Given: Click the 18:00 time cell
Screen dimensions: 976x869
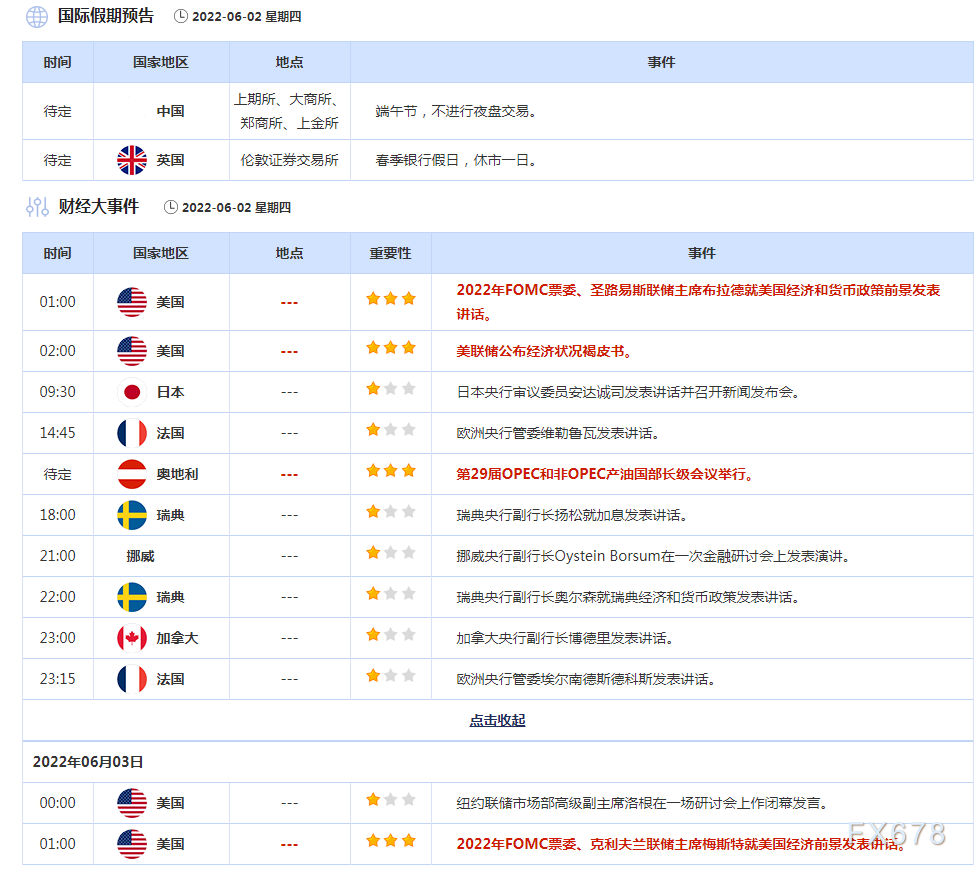Looking at the screenshot, I should tap(57, 515).
